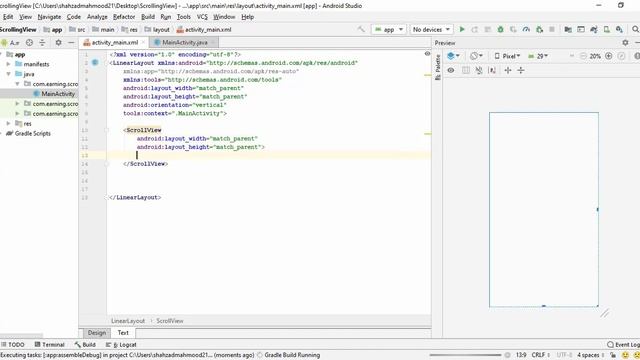Viewport: 640px width, 360px height.
Task: Open the search everywhere magnifier
Action: (636, 29)
